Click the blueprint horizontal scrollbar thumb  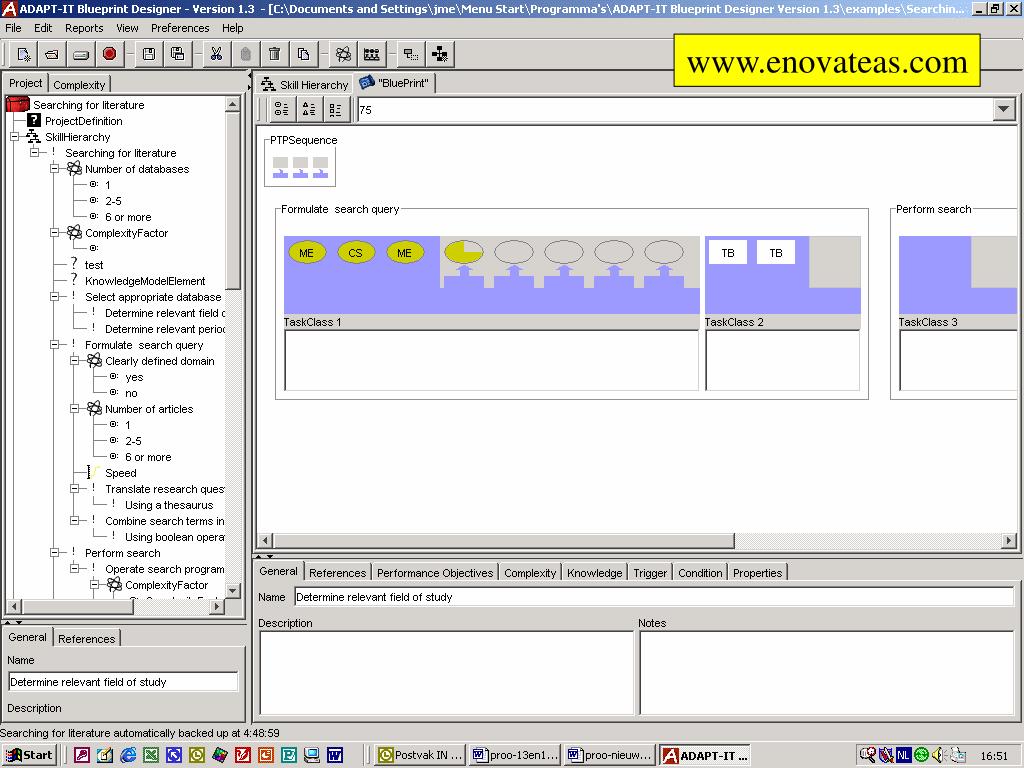504,541
